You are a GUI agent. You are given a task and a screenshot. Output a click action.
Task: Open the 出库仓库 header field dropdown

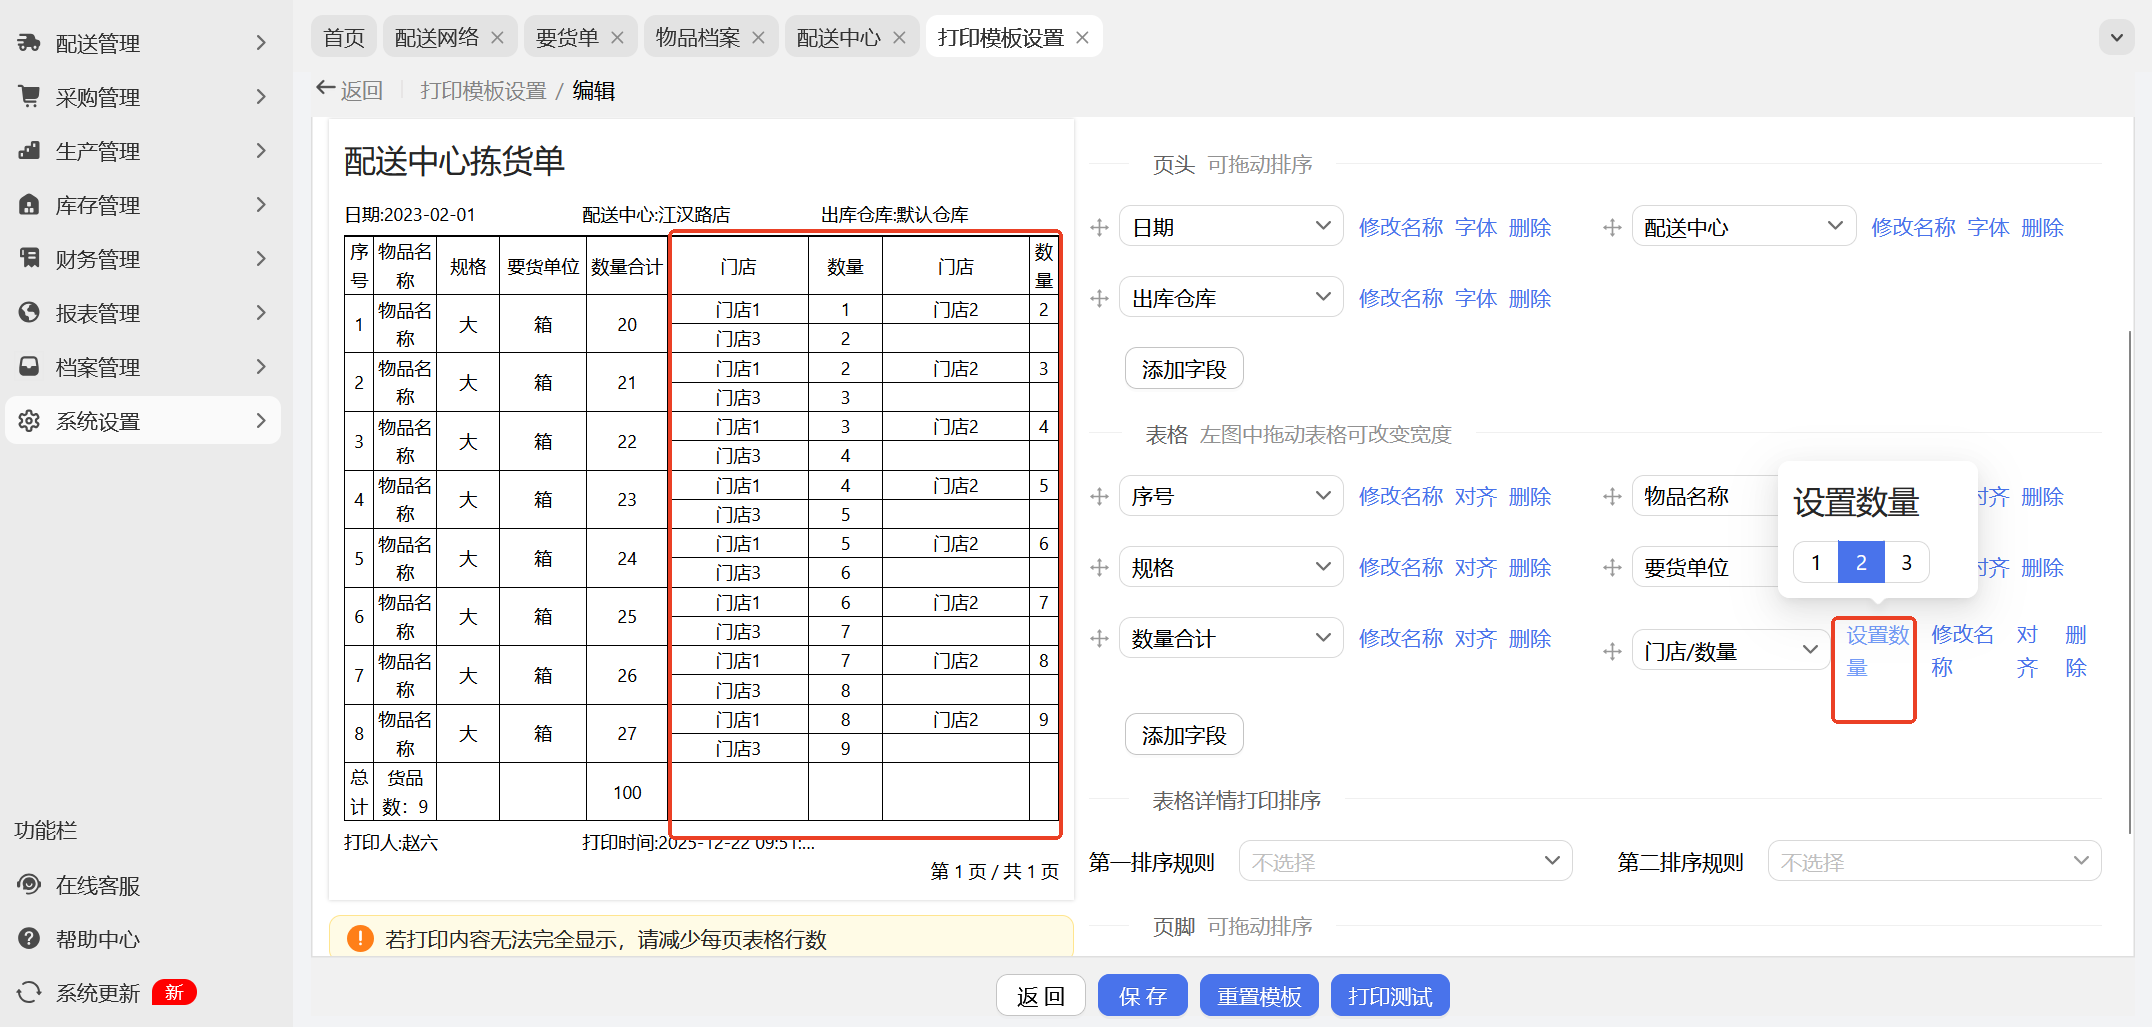pos(1230,298)
